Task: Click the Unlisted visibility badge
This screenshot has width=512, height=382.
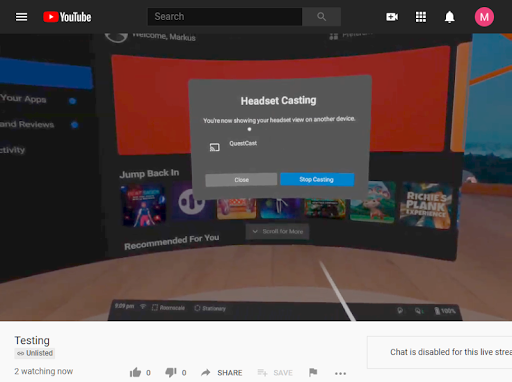Action: pyautogui.click(x=35, y=353)
